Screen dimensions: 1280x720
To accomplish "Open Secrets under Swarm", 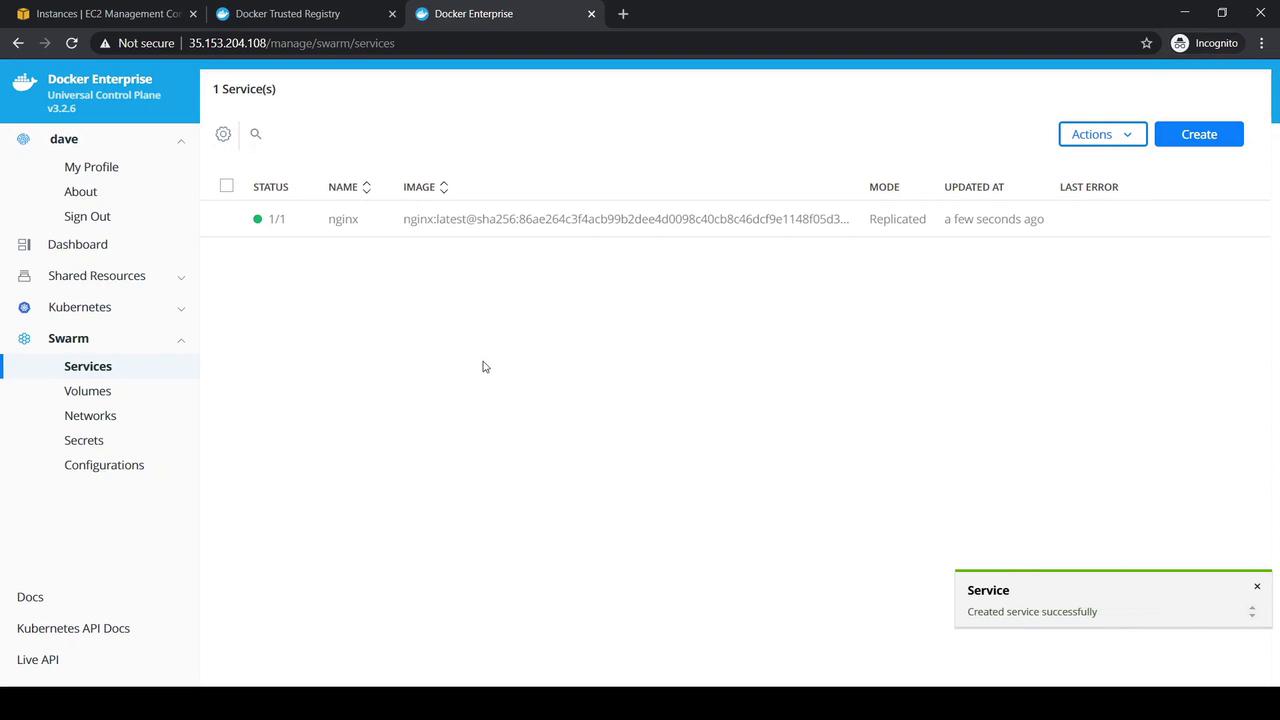I will (x=84, y=440).
